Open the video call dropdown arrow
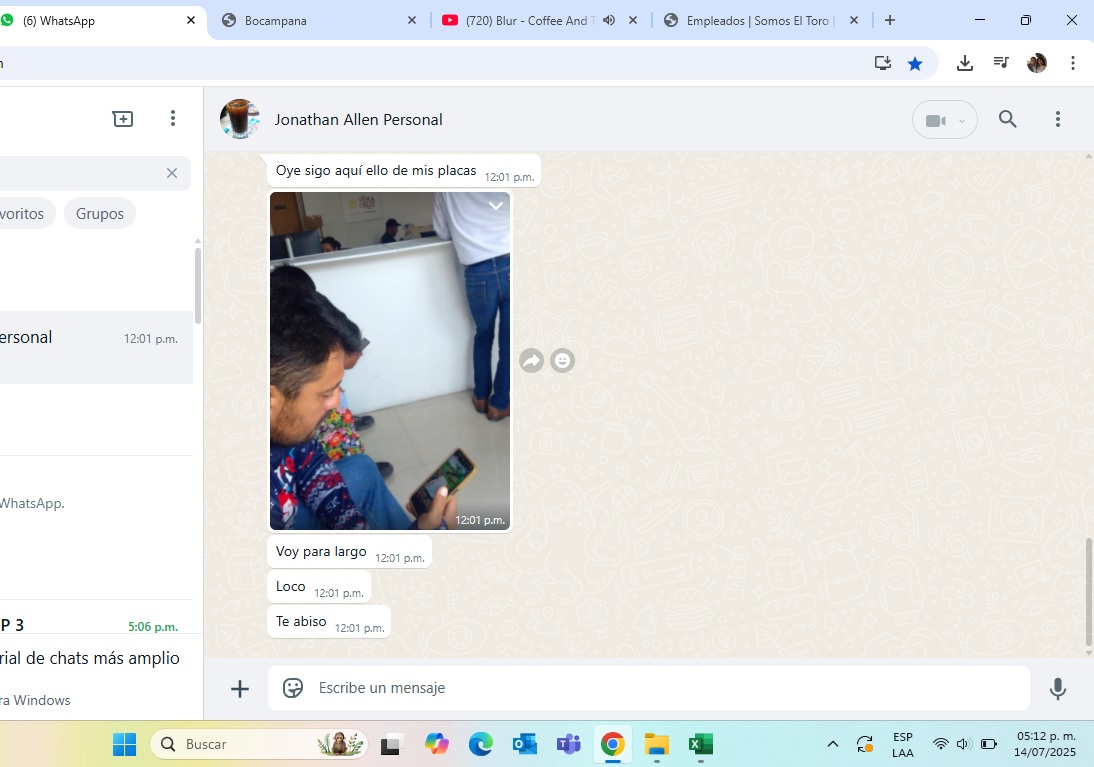The height and width of the screenshot is (767, 1094). 962,121
